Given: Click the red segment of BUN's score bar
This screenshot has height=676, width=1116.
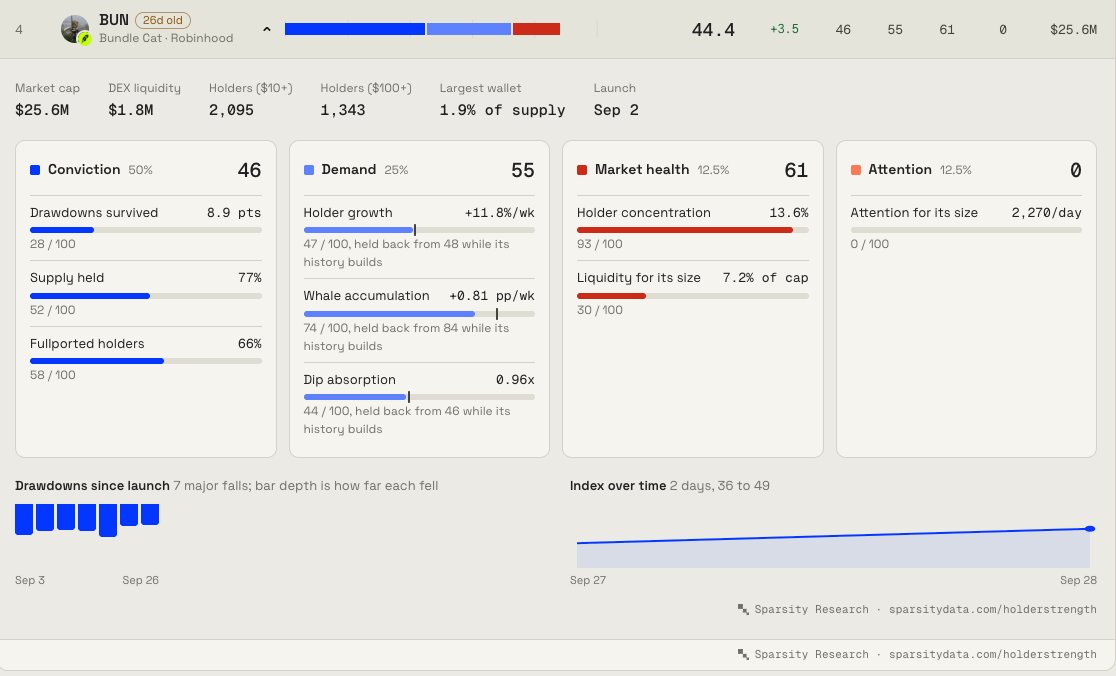Looking at the screenshot, I should point(537,29).
